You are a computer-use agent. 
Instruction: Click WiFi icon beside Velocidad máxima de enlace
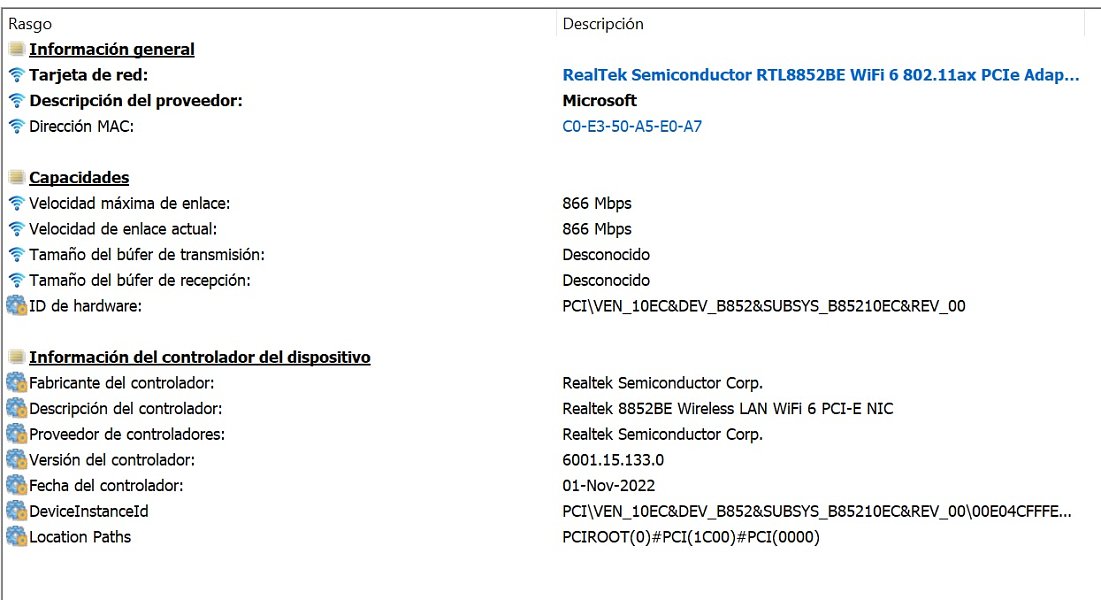coord(17,204)
